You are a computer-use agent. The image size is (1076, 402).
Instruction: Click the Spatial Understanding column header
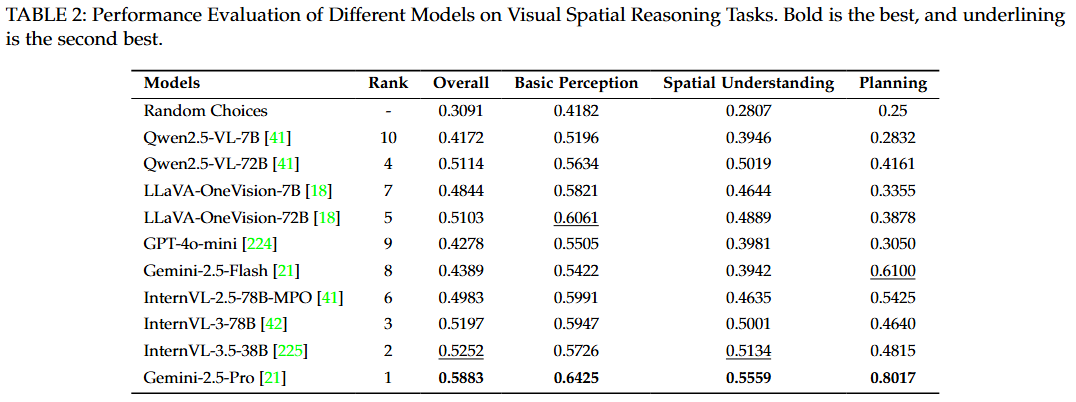pos(748,84)
